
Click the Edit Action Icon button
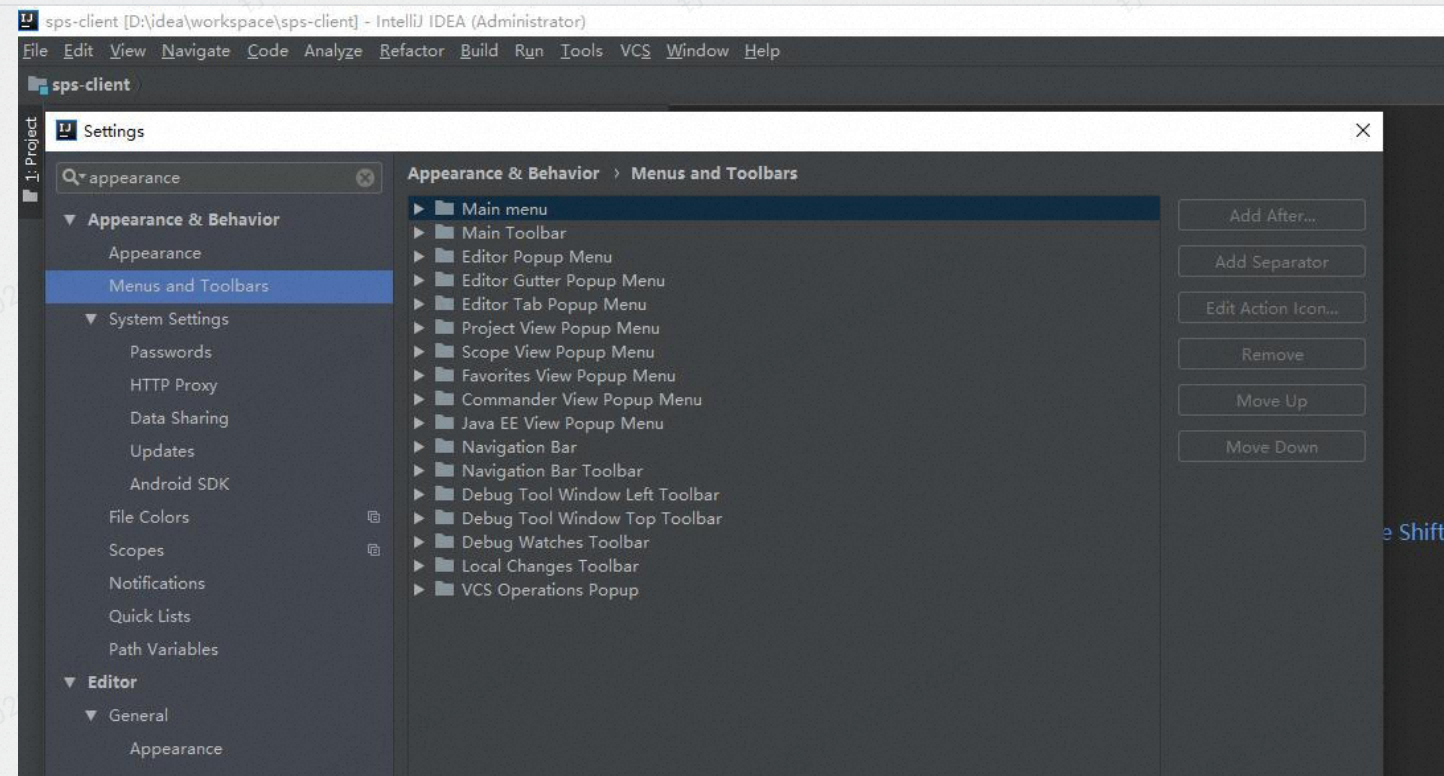[x=1271, y=307]
